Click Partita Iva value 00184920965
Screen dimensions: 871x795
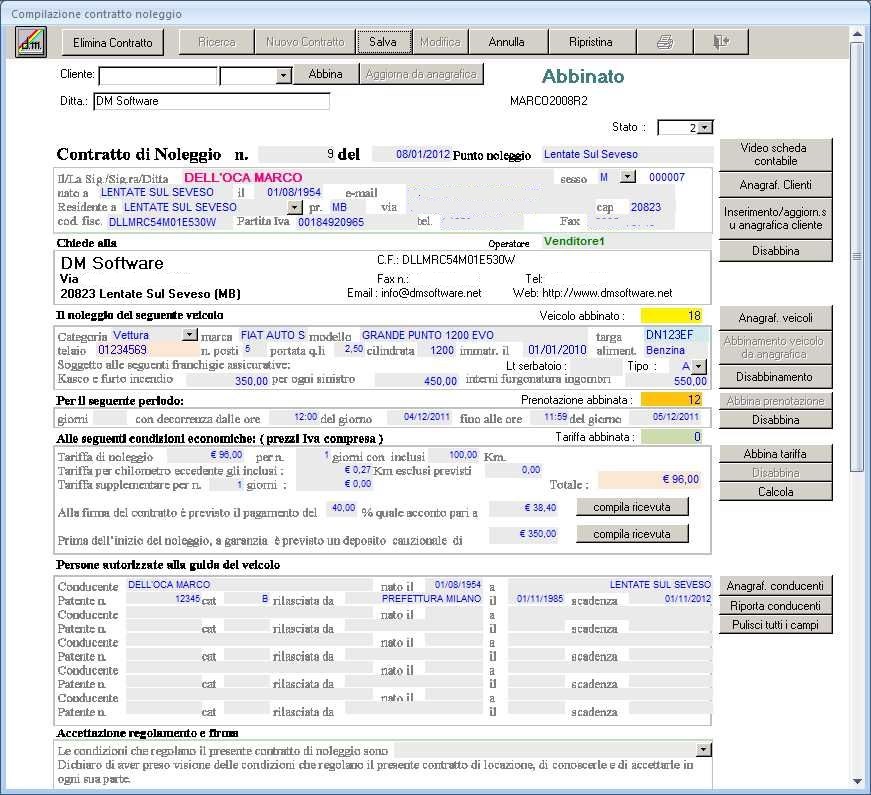[x=331, y=222]
